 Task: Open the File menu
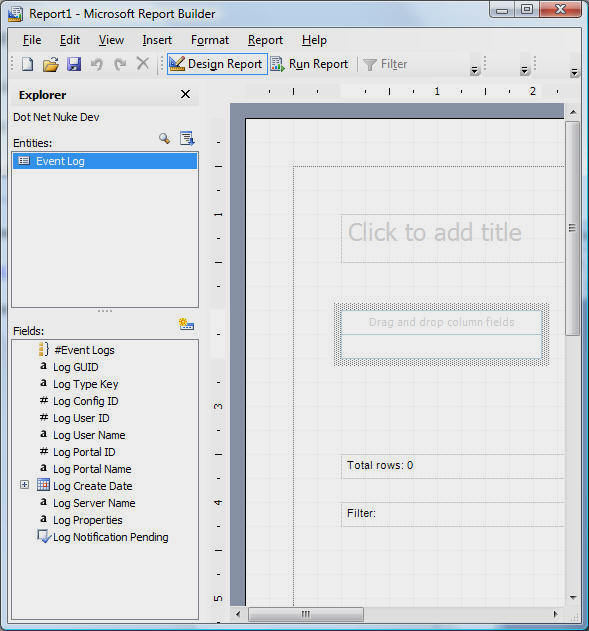tap(32, 40)
